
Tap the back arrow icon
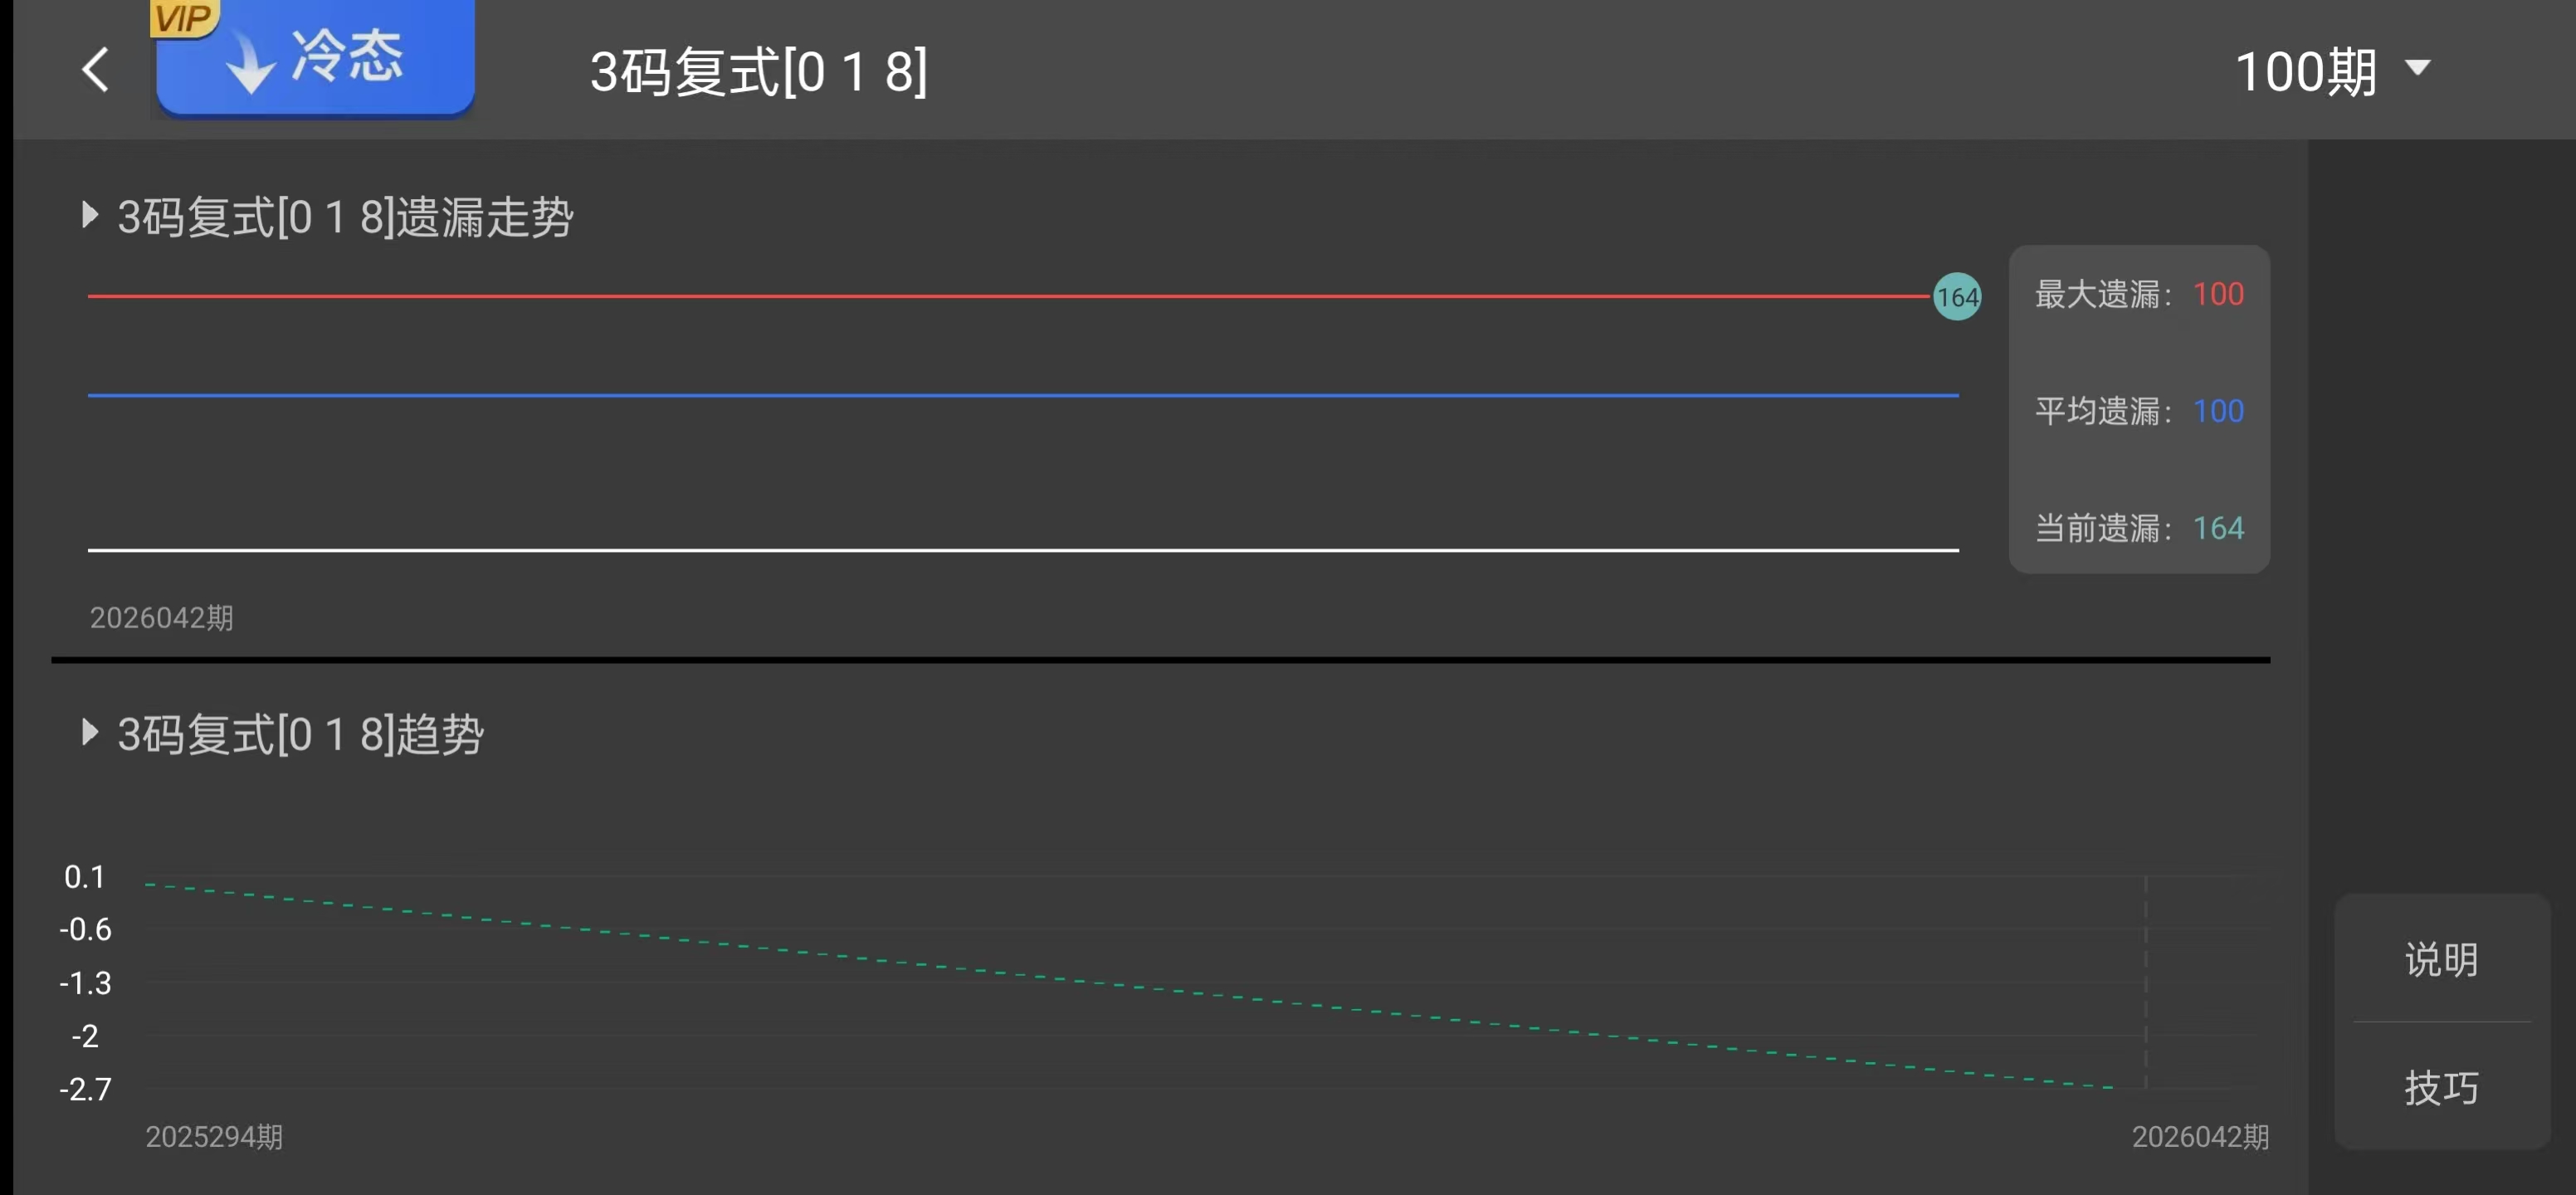tap(96, 70)
